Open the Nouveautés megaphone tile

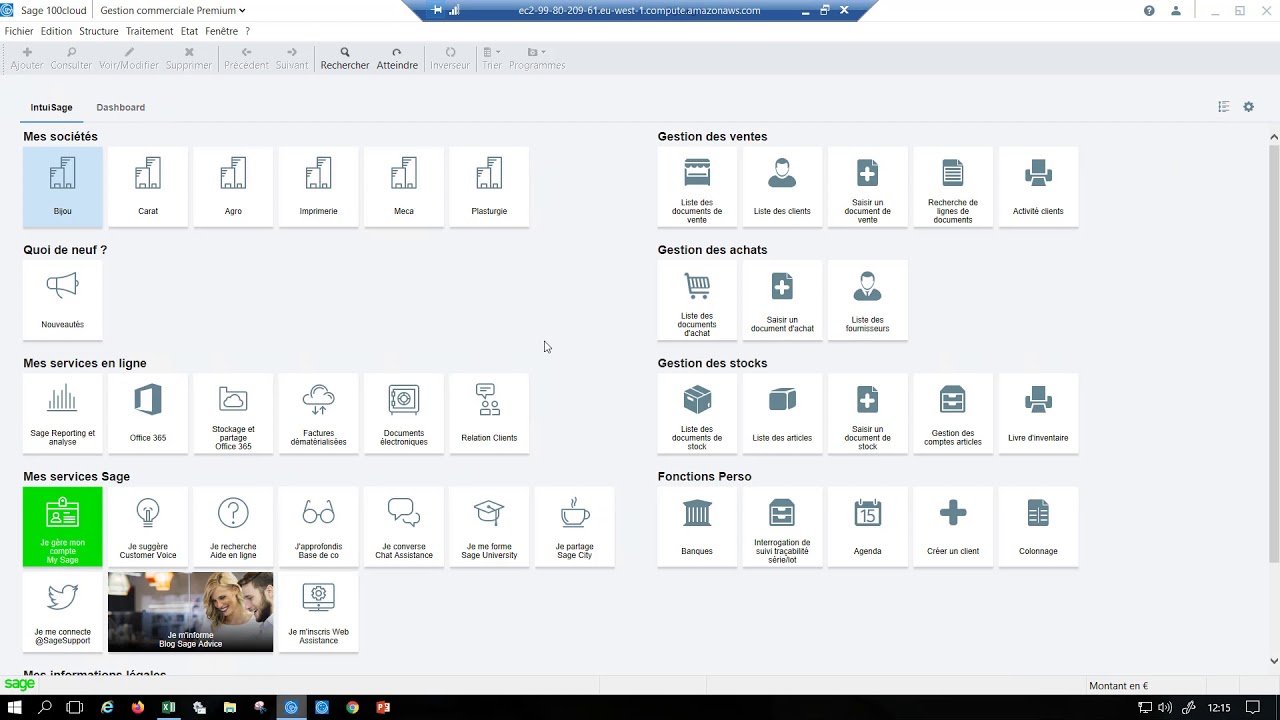pos(62,300)
